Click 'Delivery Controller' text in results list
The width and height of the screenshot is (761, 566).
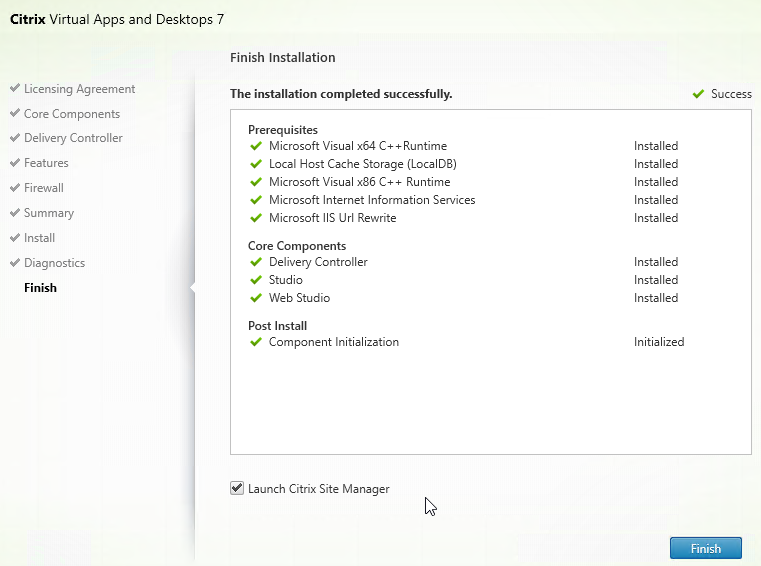pyautogui.click(x=318, y=262)
